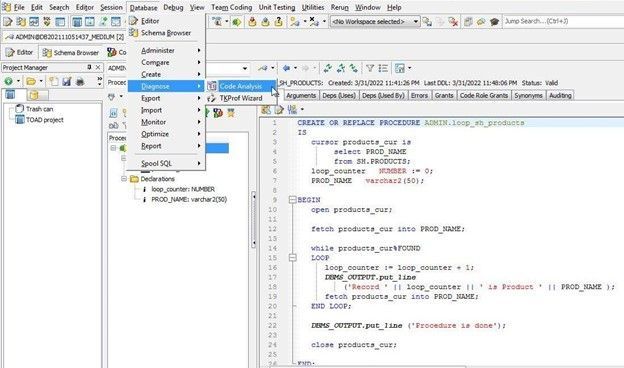
Task: Click the Commit toolbar icon
Action: coord(252,21)
